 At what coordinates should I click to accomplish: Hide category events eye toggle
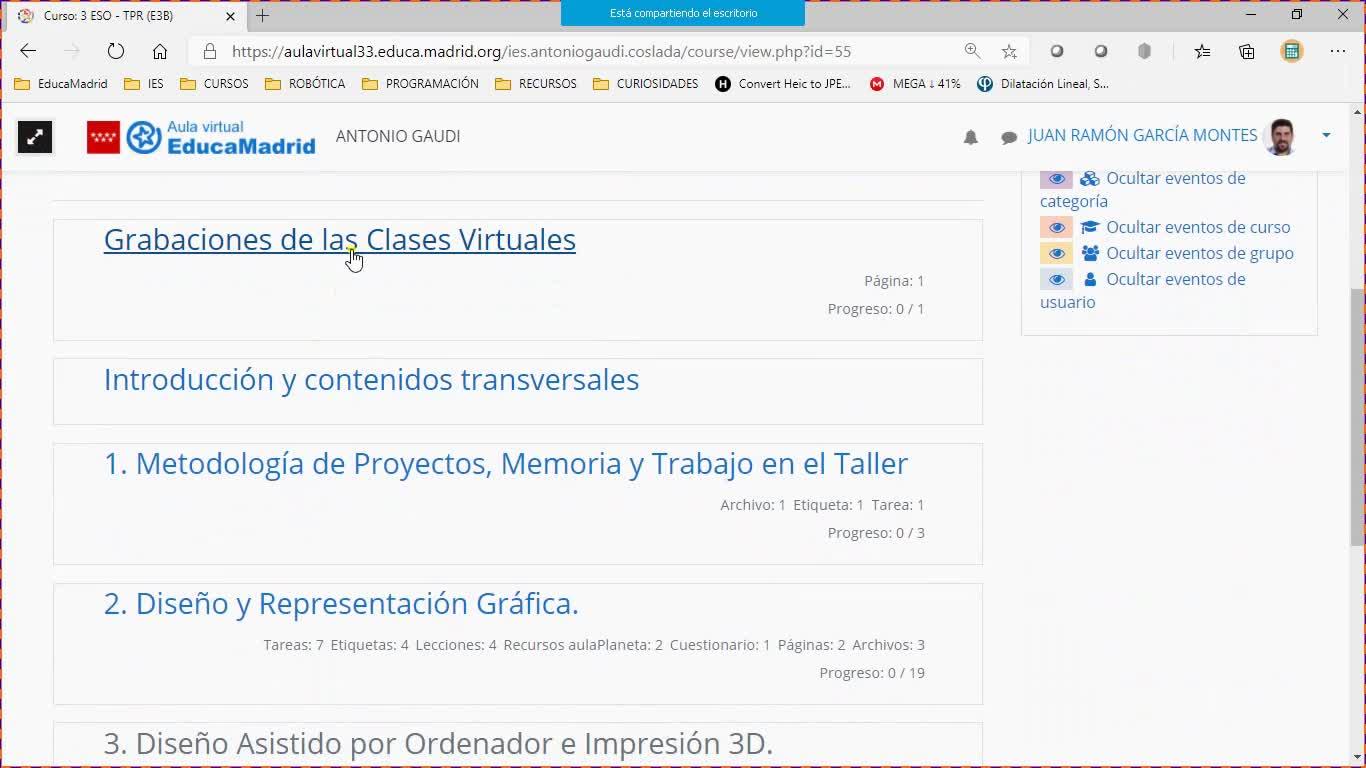[x=1056, y=178]
